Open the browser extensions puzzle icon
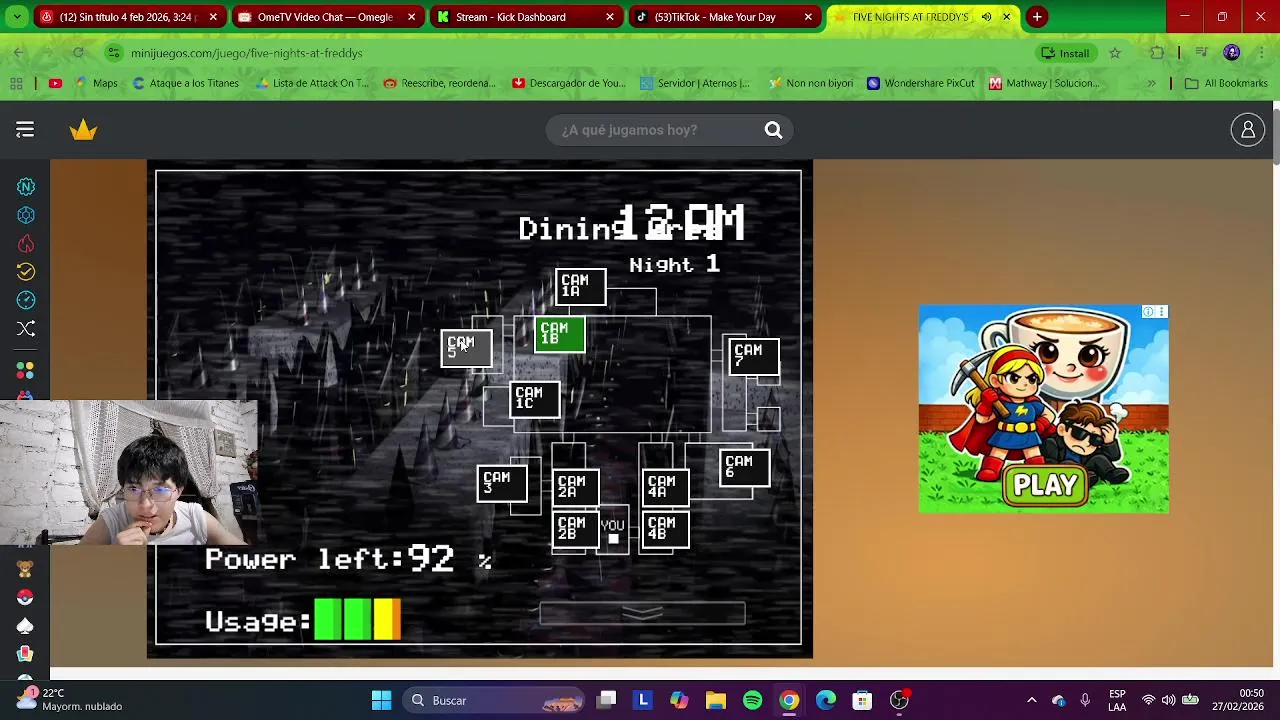The width and height of the screenshot is (1280, 720). (x=1157, y=53)
